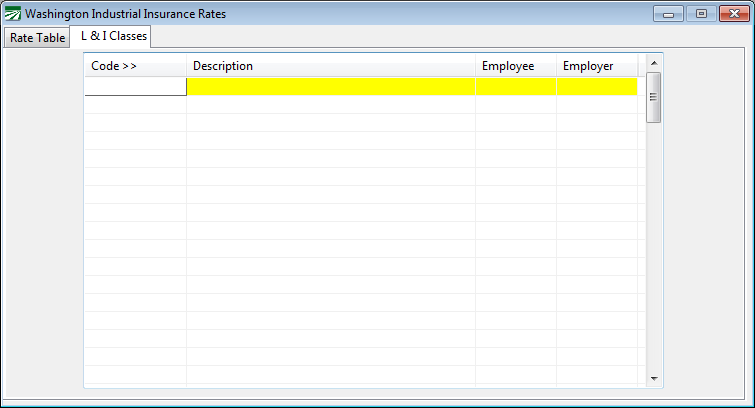Click the Code >> column header
This screenshot has width=755, height=408.
click(x=136, y=66)
